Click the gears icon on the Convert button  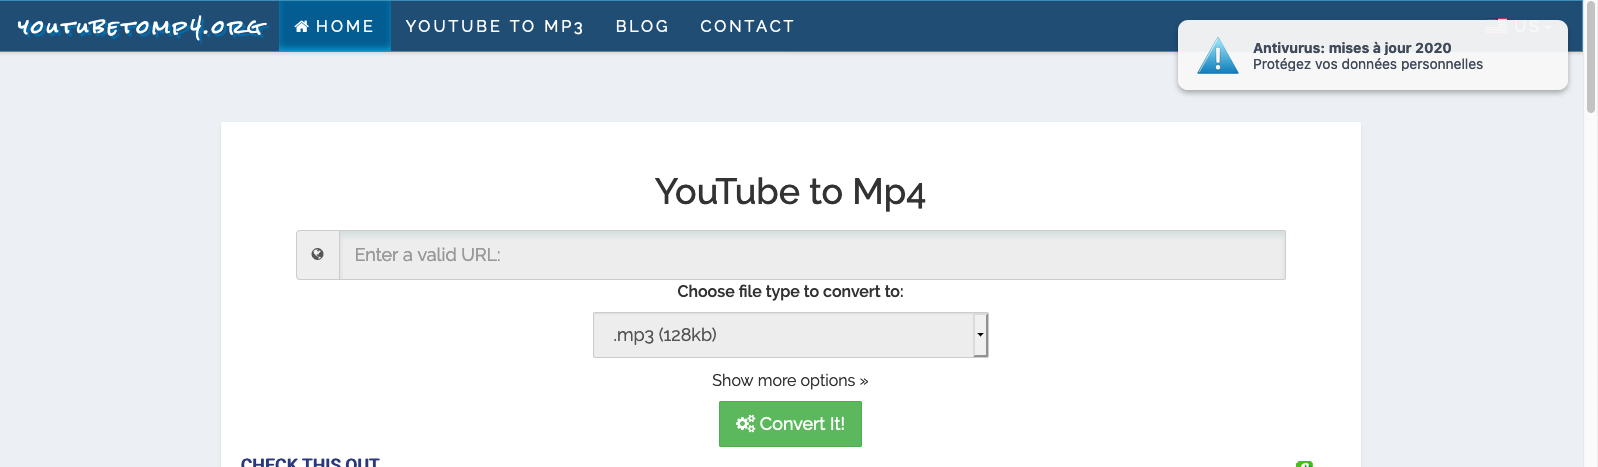click(745, 424)
